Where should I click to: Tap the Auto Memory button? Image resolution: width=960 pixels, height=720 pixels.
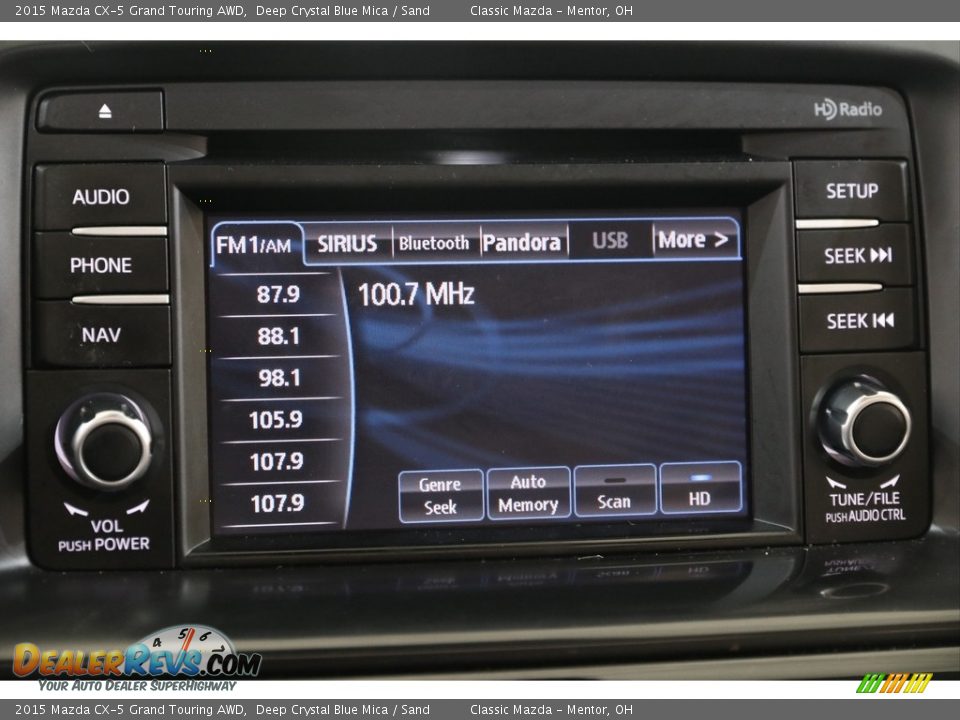[528, 493]
